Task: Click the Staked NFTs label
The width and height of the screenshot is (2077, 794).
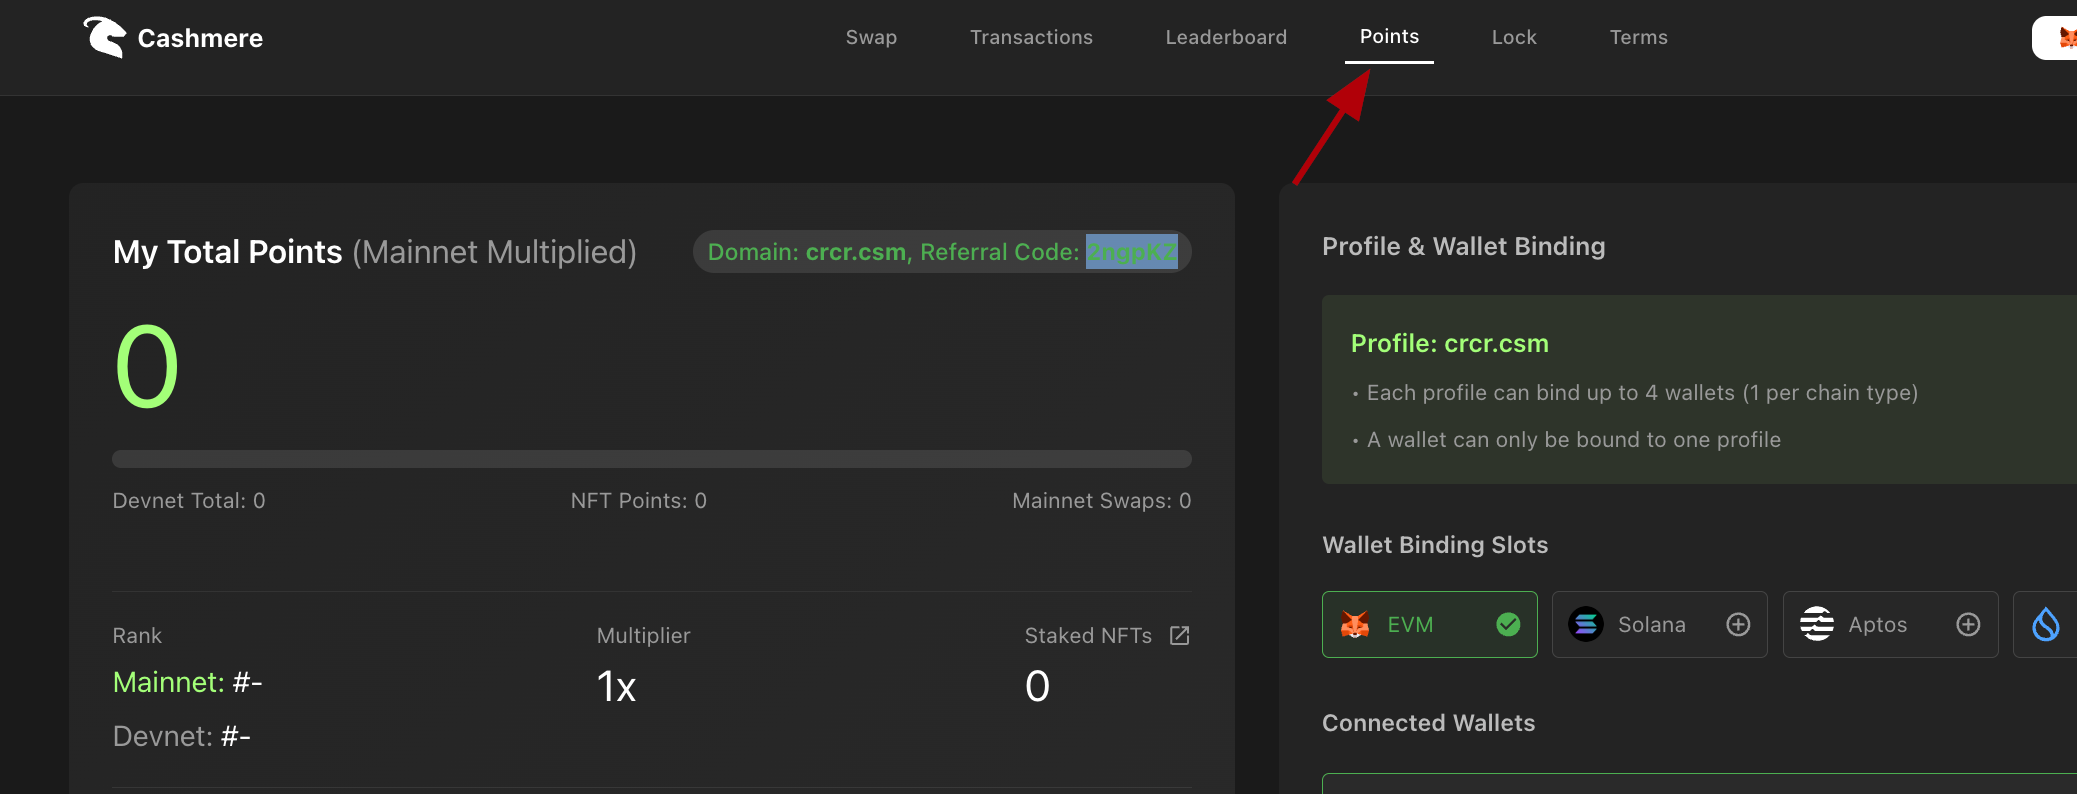Action: click(x=1088, y=636)
